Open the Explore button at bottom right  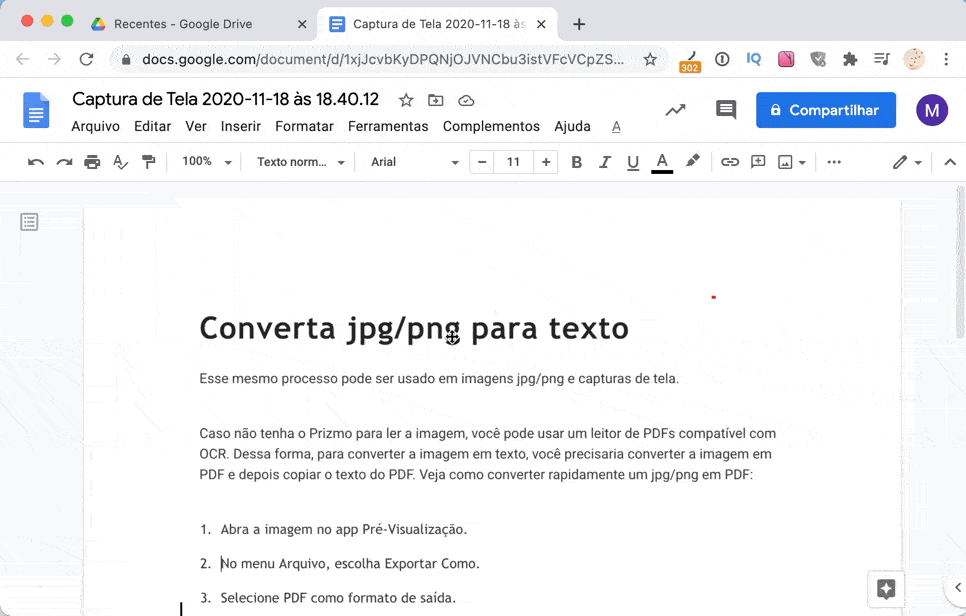[886, 589]
